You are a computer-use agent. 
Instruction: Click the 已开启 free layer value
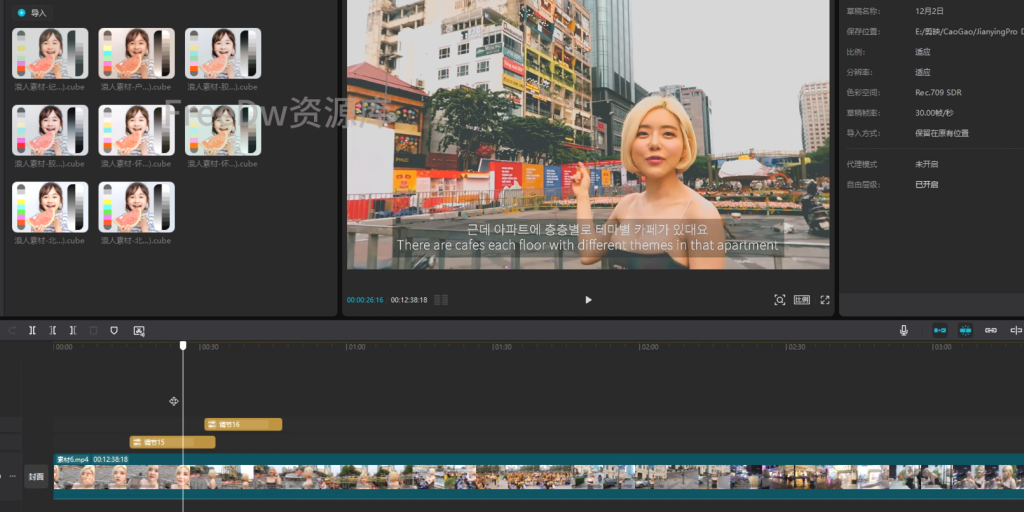927,185
